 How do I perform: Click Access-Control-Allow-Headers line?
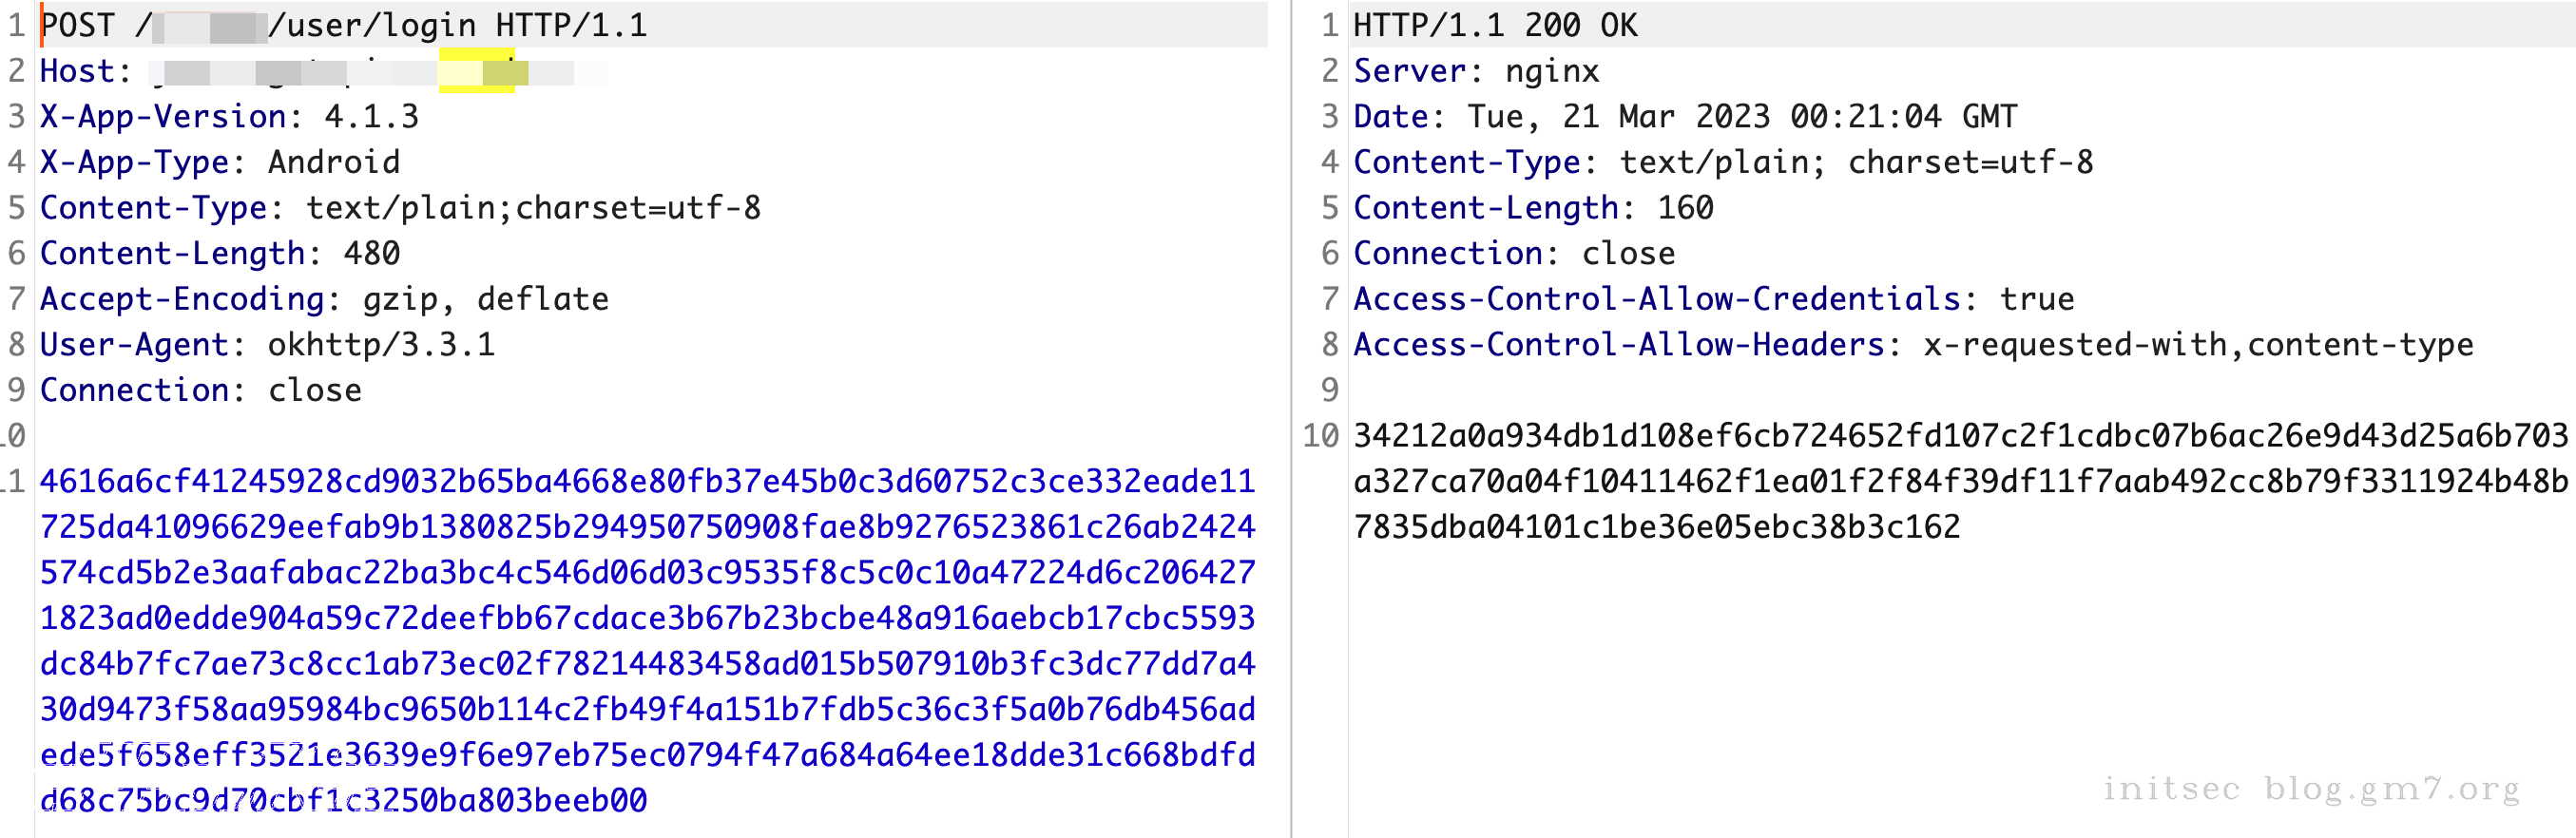pyautogui.click(x=1913, y=344)
